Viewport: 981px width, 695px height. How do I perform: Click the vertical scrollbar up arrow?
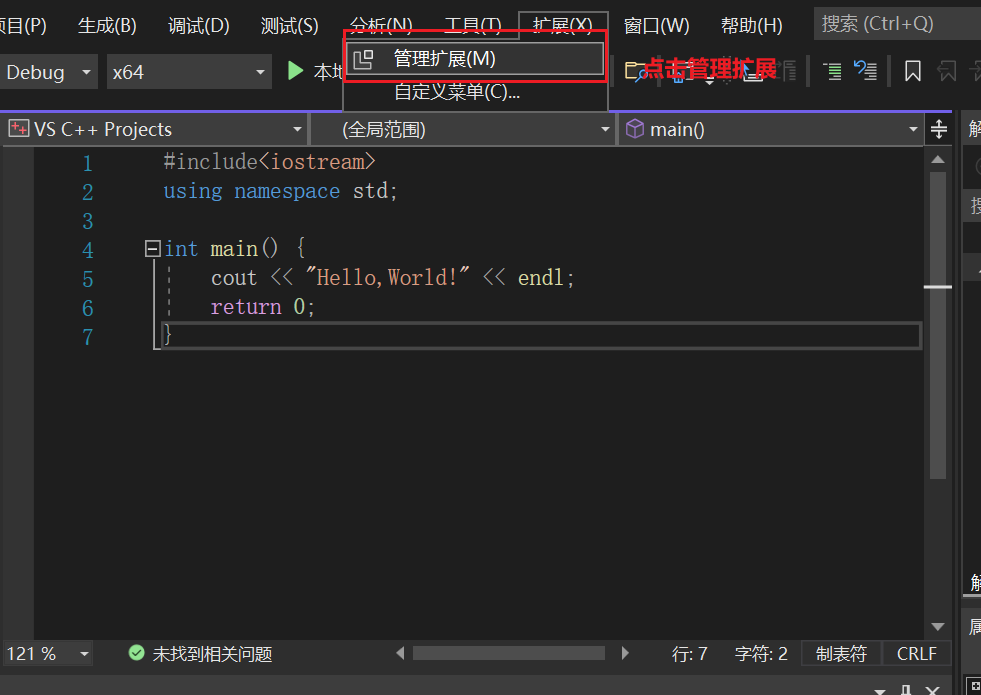click(938, 160)
